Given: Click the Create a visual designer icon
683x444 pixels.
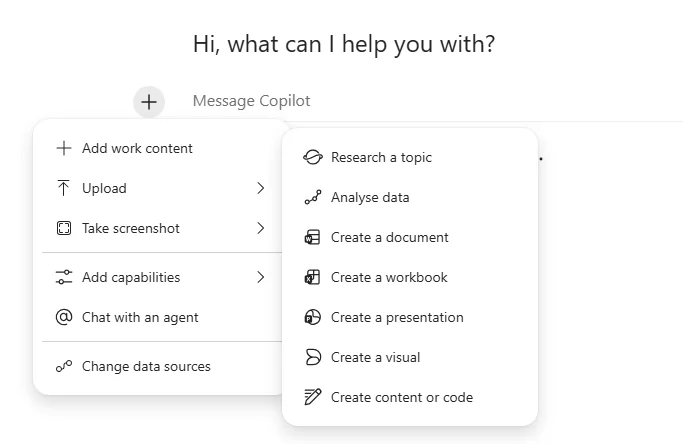Looking at the screenshot, I should (x=313, y=357).
